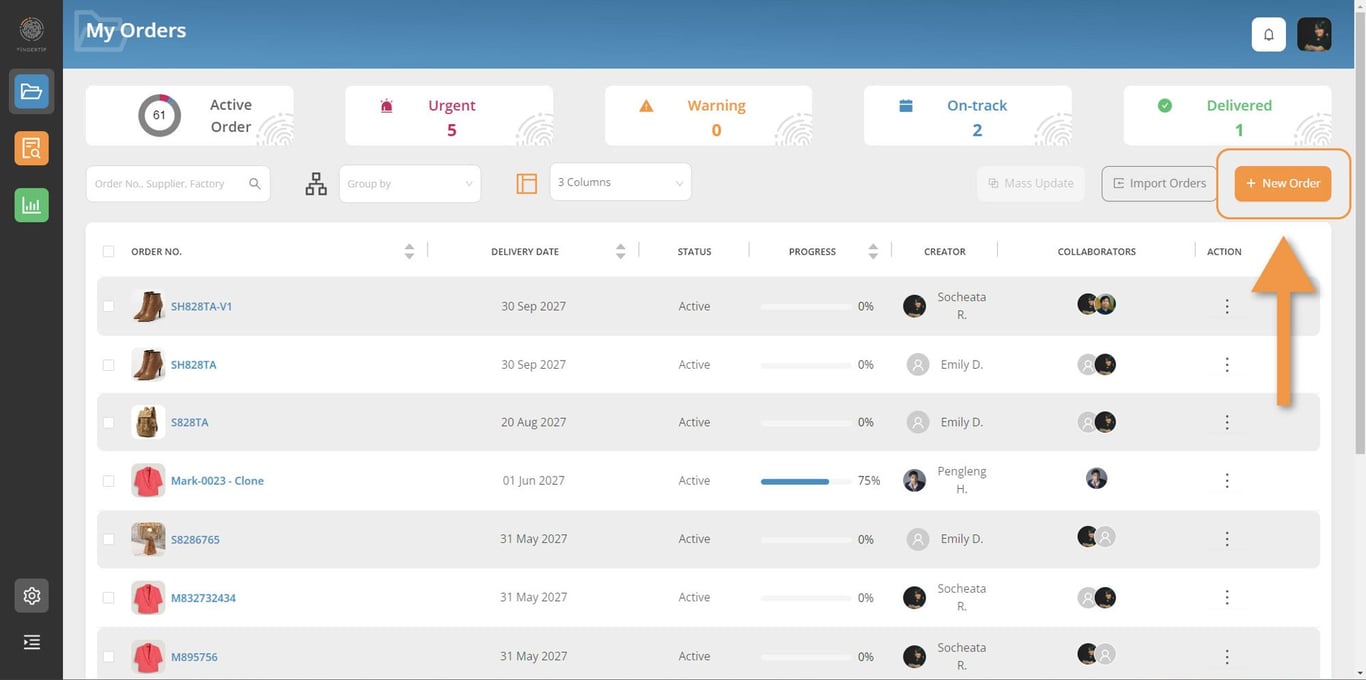The height and width of the screenshot is (680, 1366).
Task: Filter by the On-track card
Action: coord(968,116)
